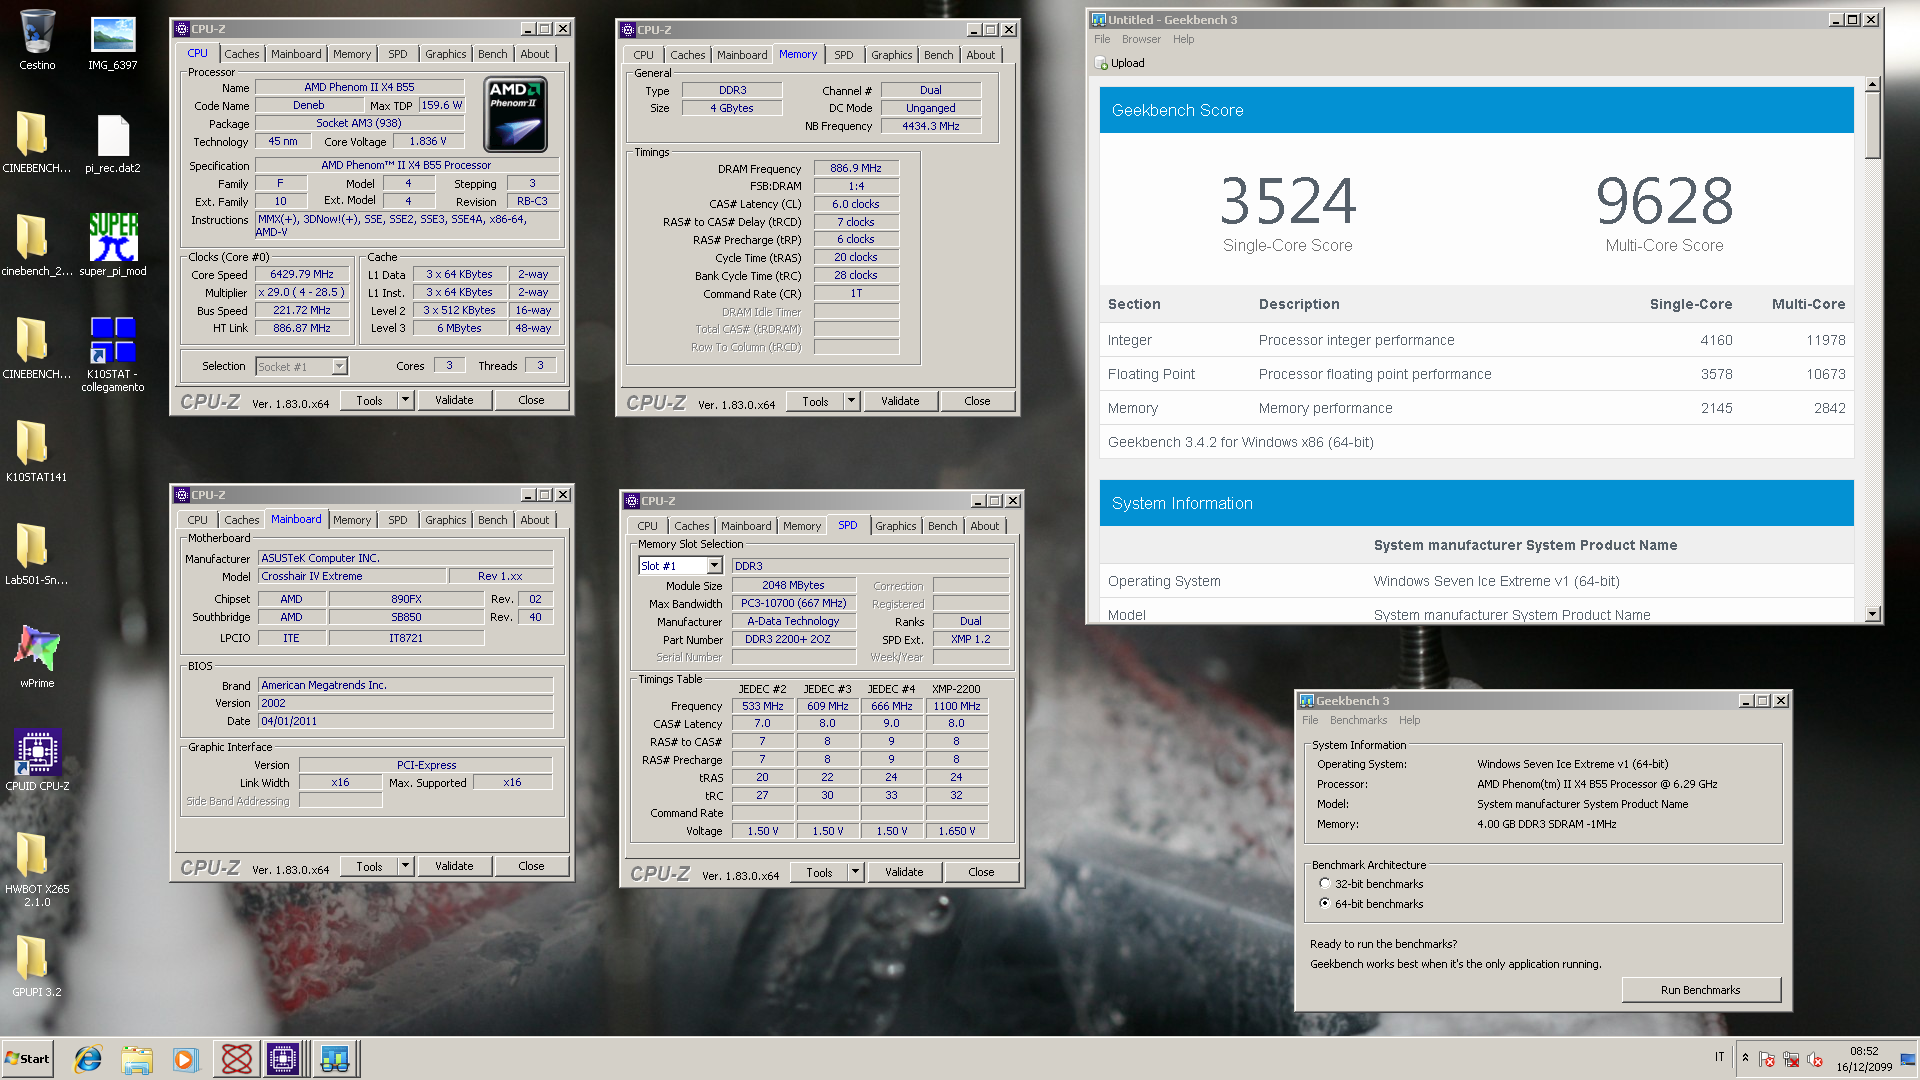This screenshot has width=1920, height=1080.
Task: Show hidden tray icons arrow
Action: (1745, 1058)
